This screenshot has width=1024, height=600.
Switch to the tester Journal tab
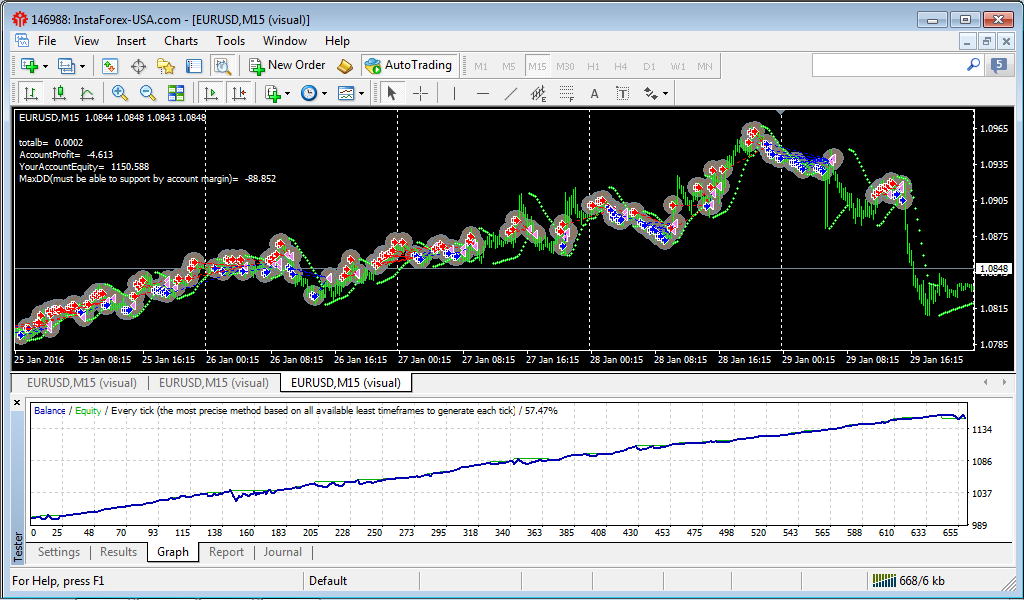point(283,552)
